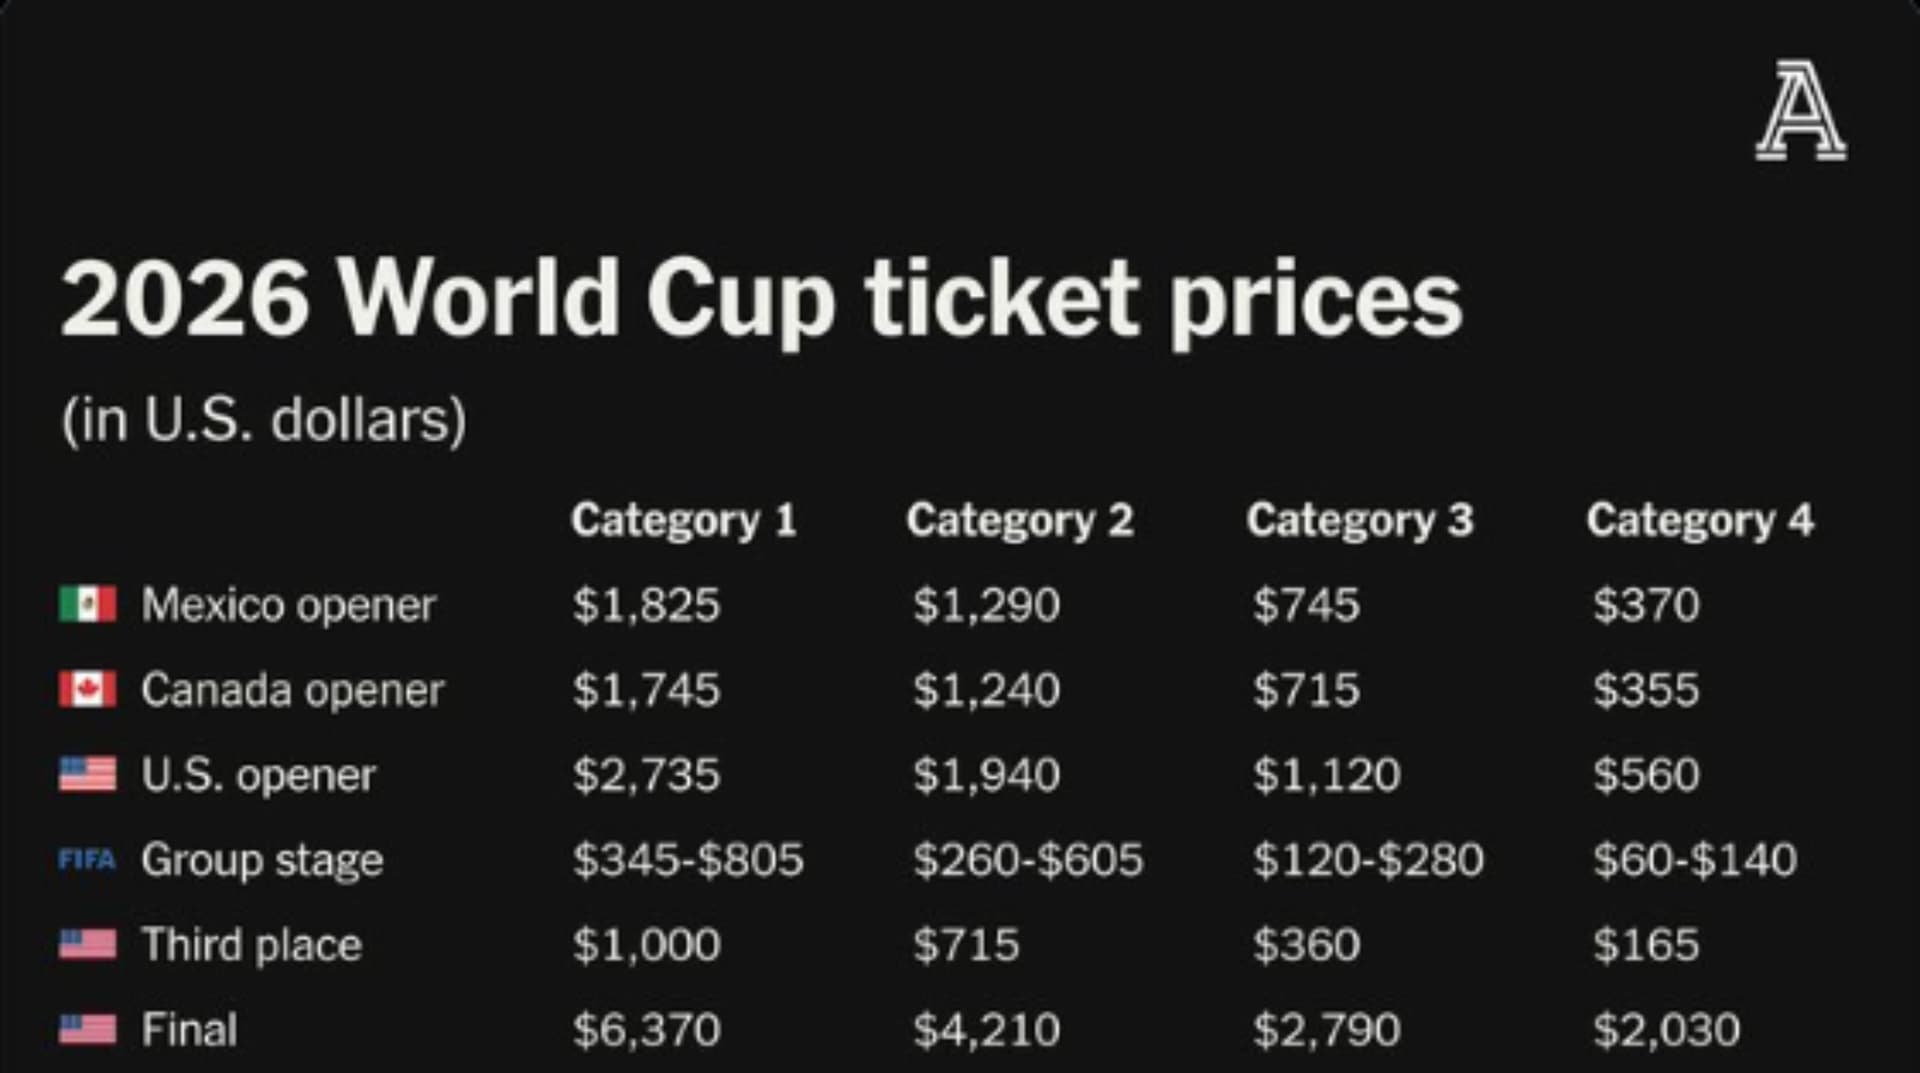The width and height of the screenshot is (1920, 1073).
Task: Click the $715 Canada opener Category 3 price
Action: pyautogui.click(x=1306, y=690)
